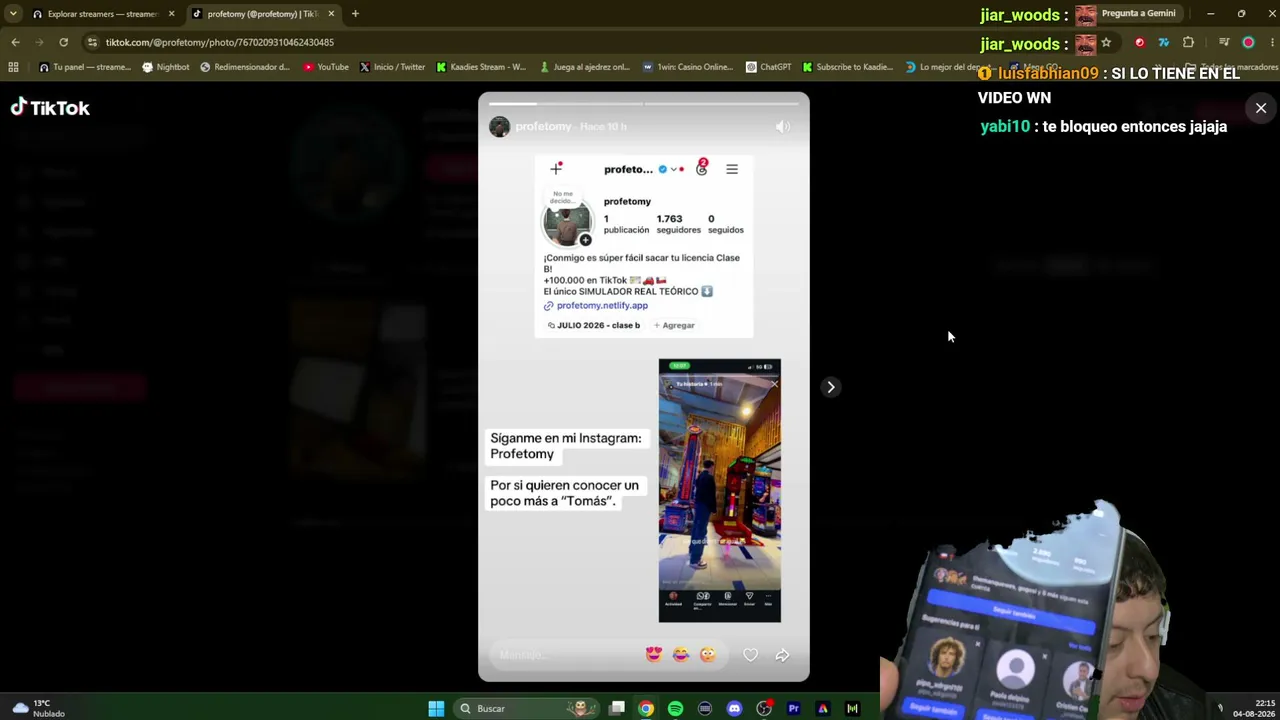Open Spotify from the taskbar
1280x720 pixels.
675,709
